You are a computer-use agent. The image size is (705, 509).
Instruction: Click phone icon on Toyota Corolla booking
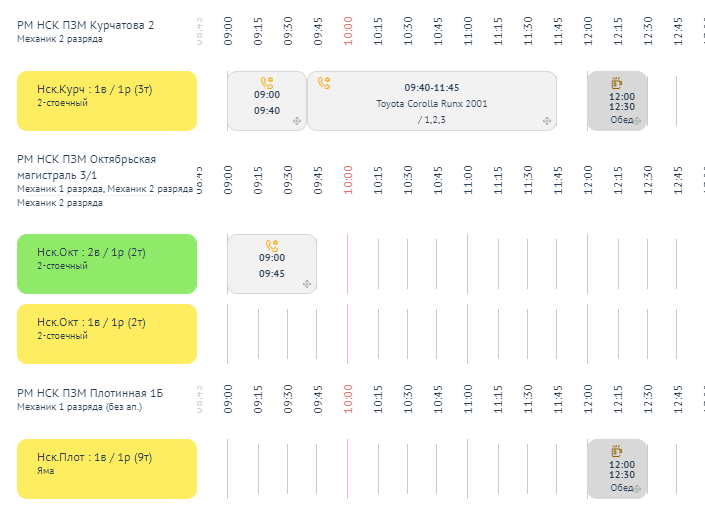point(323,83)
